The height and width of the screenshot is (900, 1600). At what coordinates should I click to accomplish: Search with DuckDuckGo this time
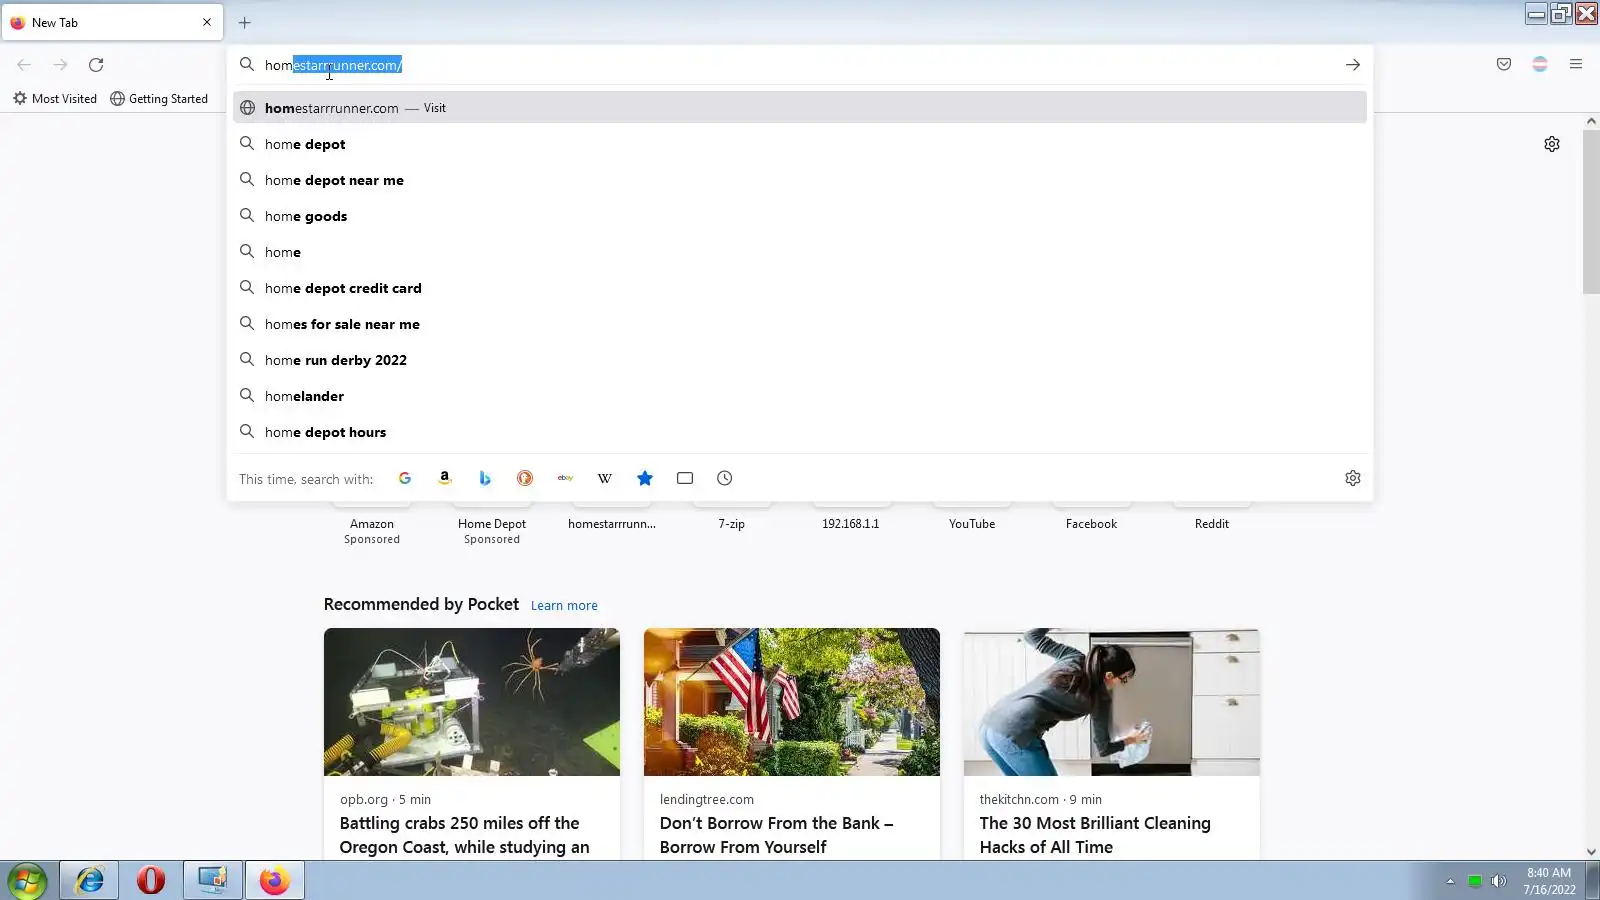[525, 478]
